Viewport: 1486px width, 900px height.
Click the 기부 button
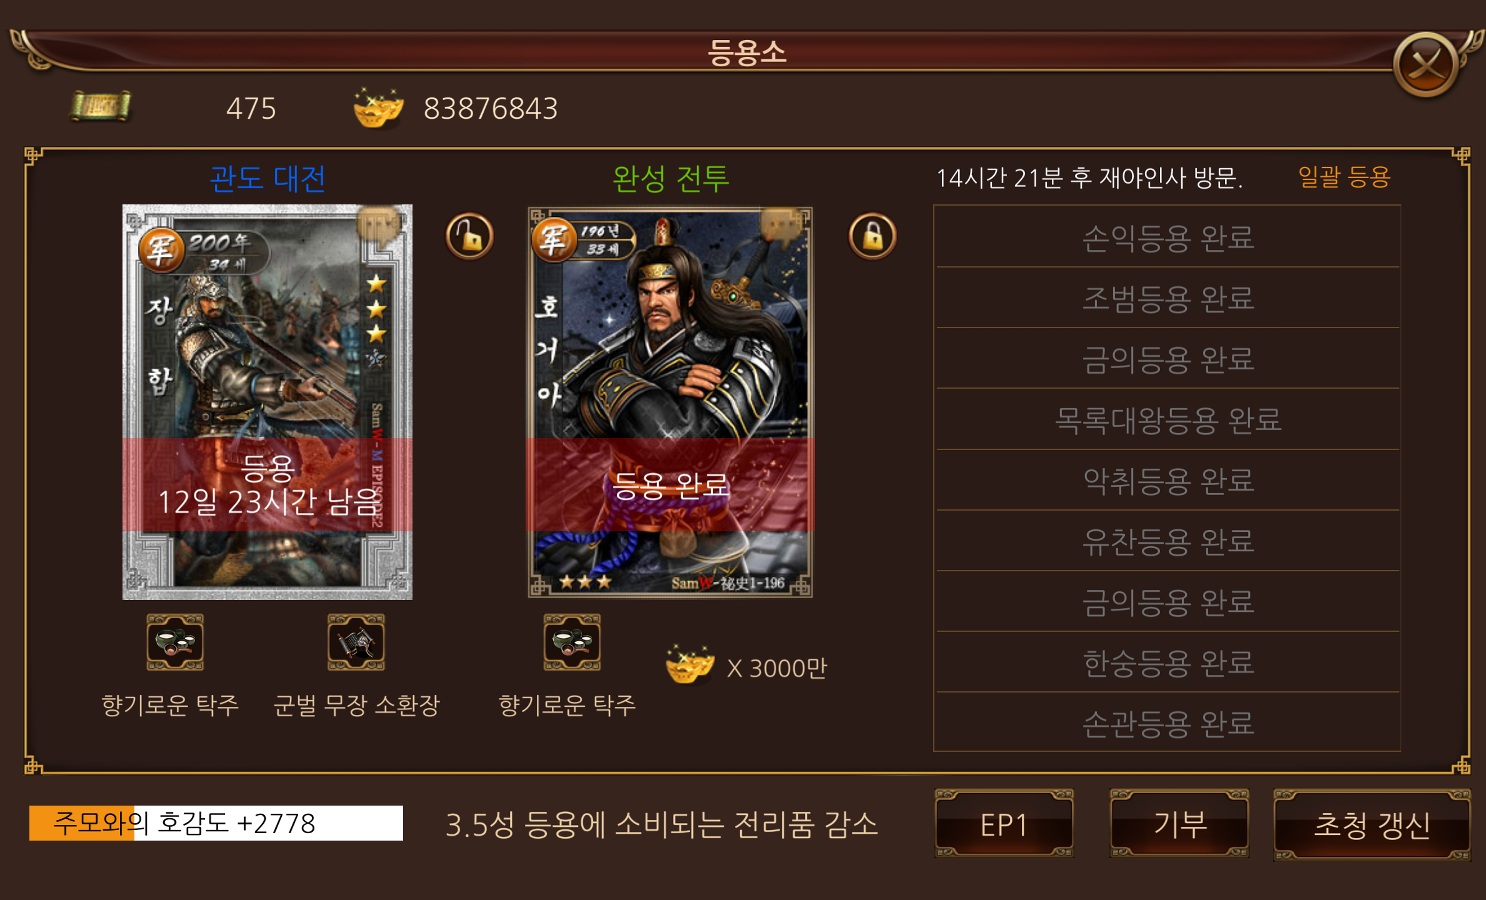pyautogui.click(x=1180, y=824)
